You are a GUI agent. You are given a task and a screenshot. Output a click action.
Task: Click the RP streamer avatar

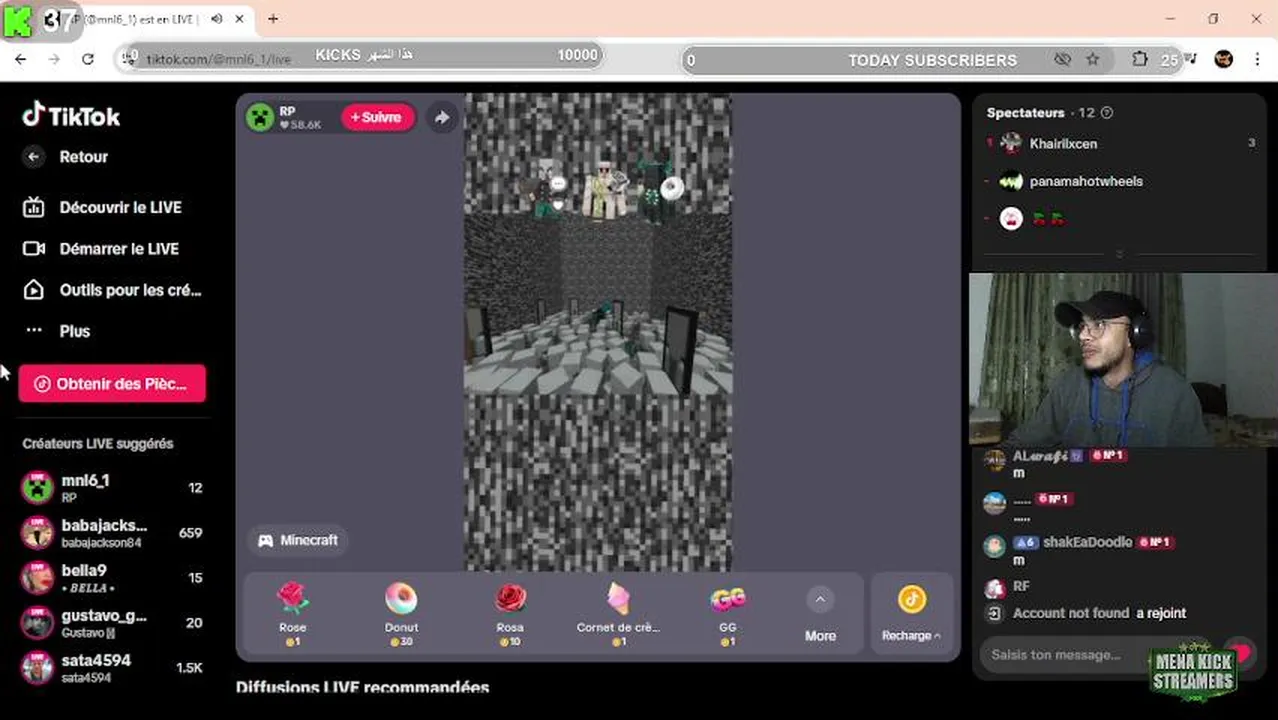[x=260, y=117]
